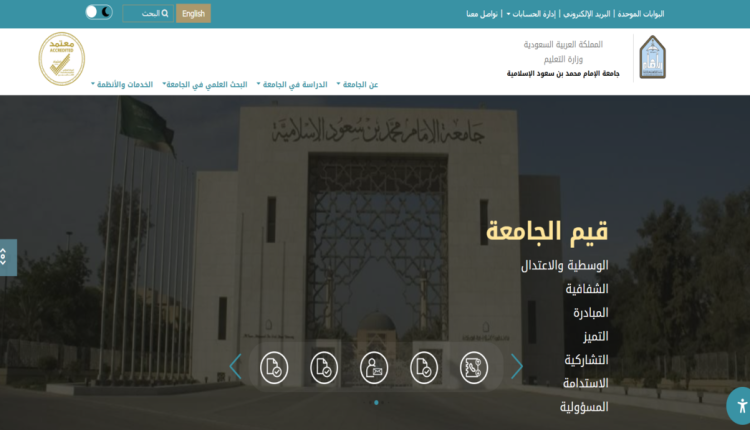This screenshot has height=430, width=750.
Task: Click the التشاركية value text
Action: 586,360
